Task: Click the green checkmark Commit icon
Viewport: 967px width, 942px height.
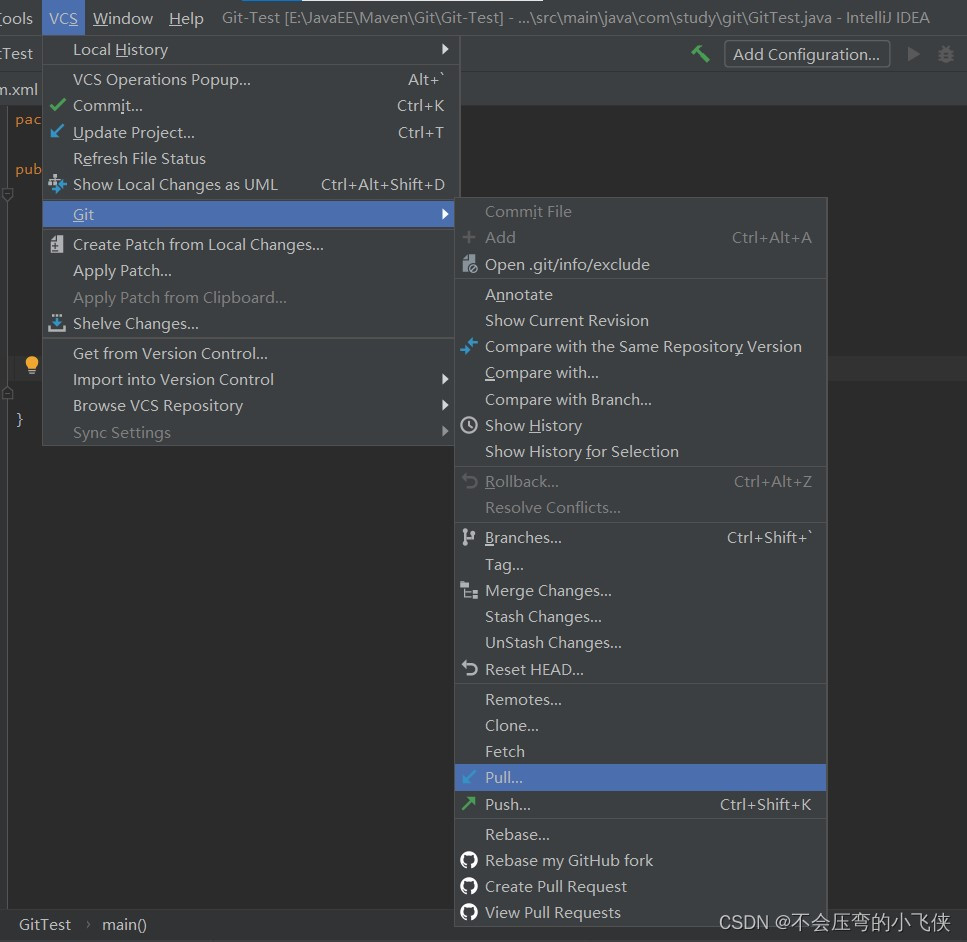Action: (57, 105)
